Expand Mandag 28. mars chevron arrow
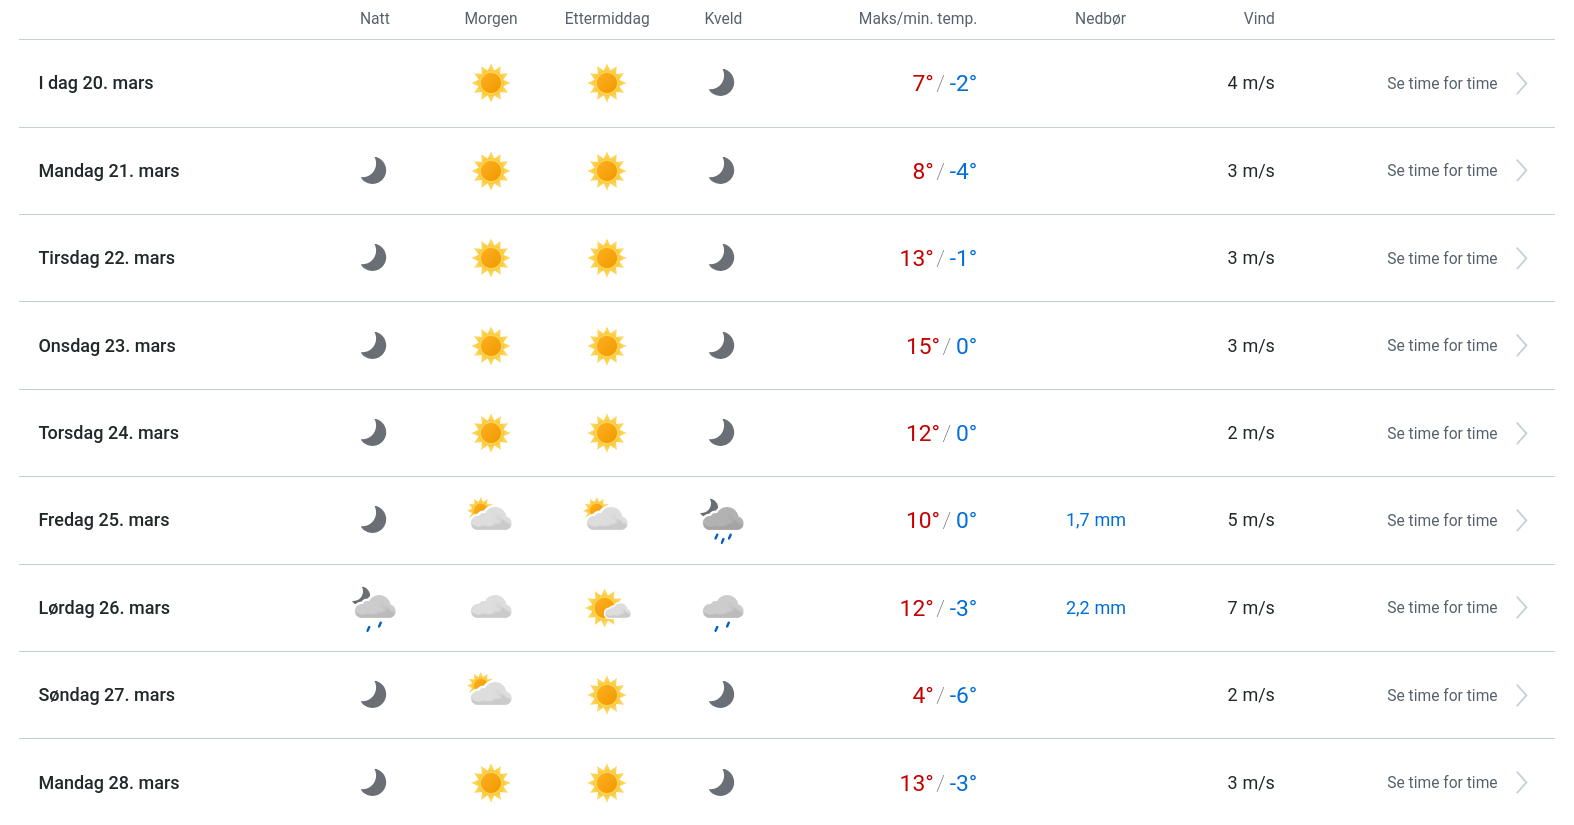Screen dimensions: 1574x825 tap(1521, 783)
